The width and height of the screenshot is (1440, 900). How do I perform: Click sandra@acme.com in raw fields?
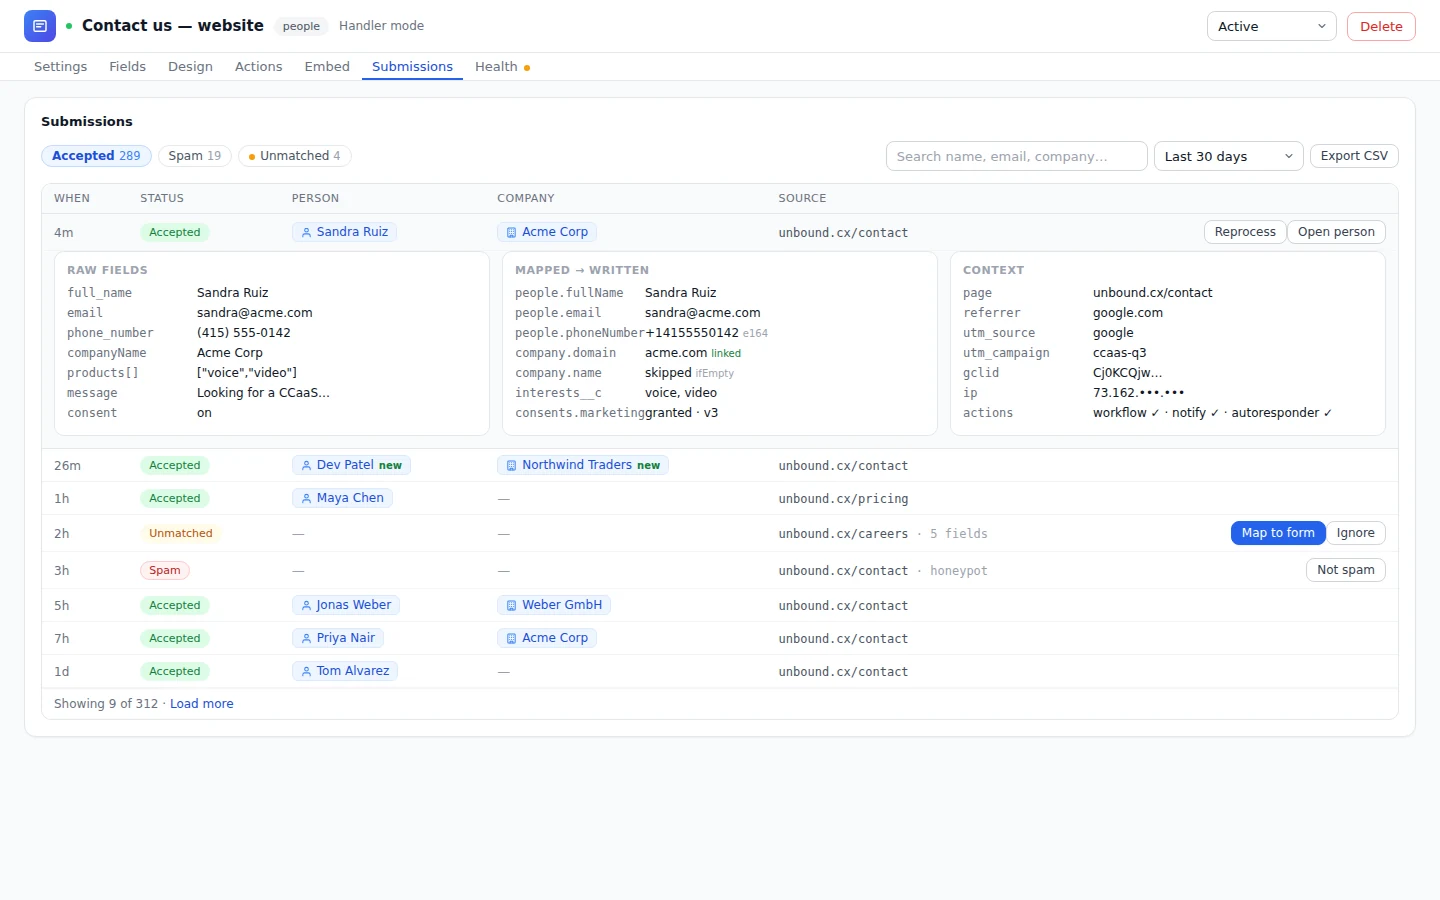(x=255, y=313)
